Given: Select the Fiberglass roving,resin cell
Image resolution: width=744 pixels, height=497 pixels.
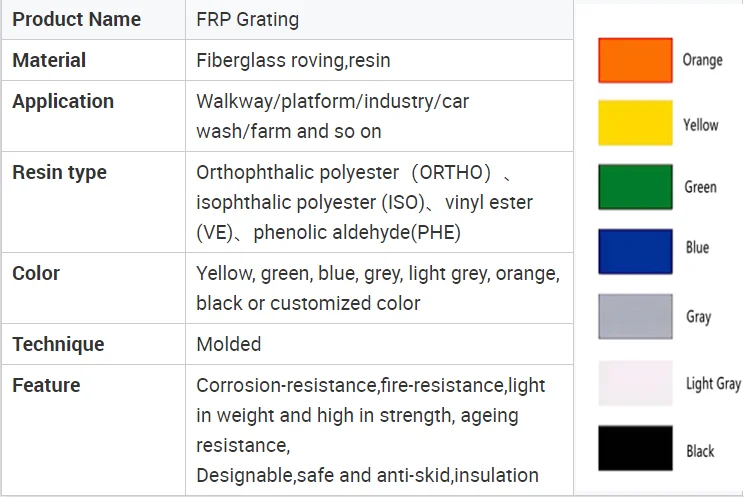Looking at the screenshot, I should (293, 60).
